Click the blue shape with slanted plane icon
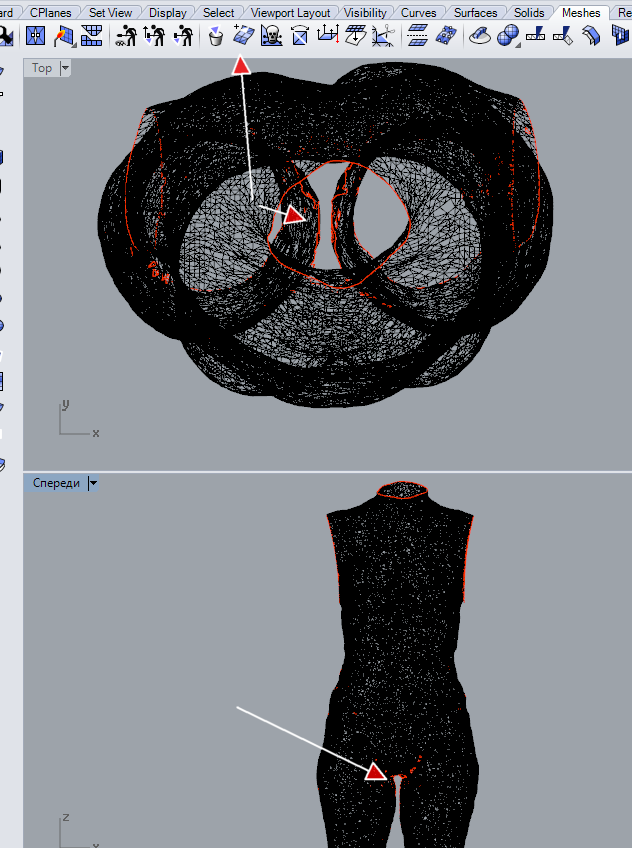Screen dimensions: 632x848 563,36
